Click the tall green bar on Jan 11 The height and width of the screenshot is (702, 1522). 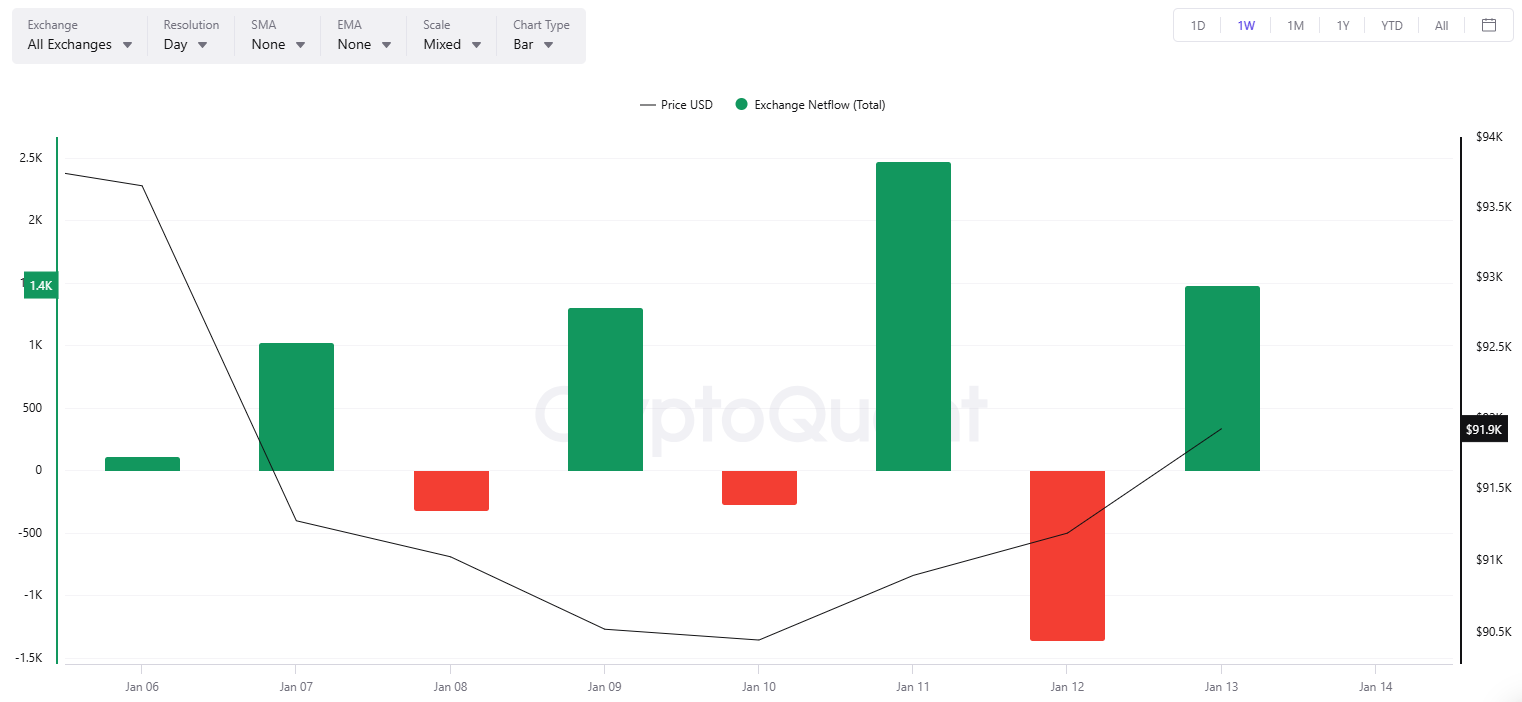(913, 315)
